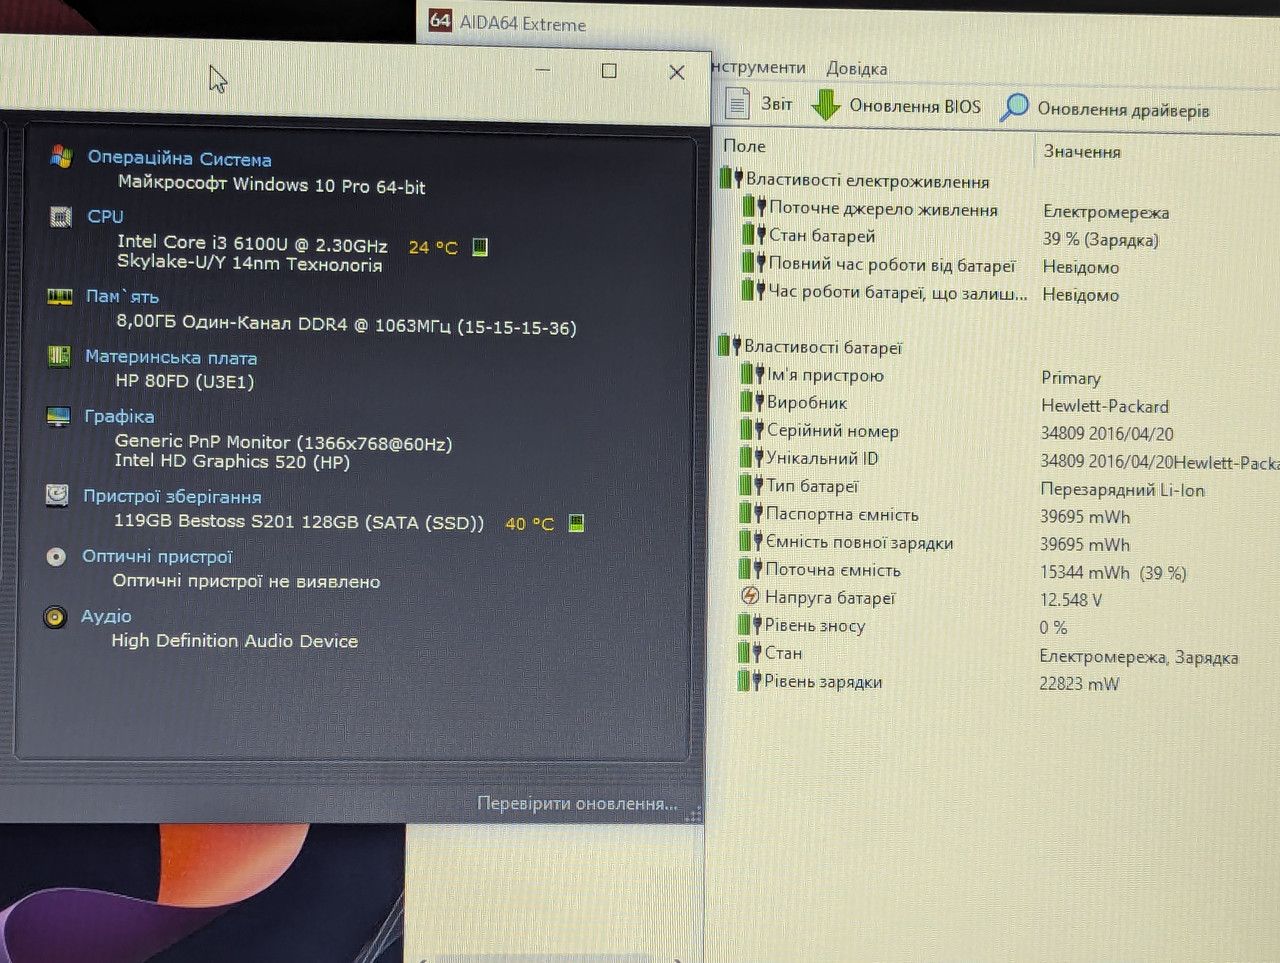Open the Операційна Система section link
This screenshot has width=1280, height=963.
pos(179,158)
